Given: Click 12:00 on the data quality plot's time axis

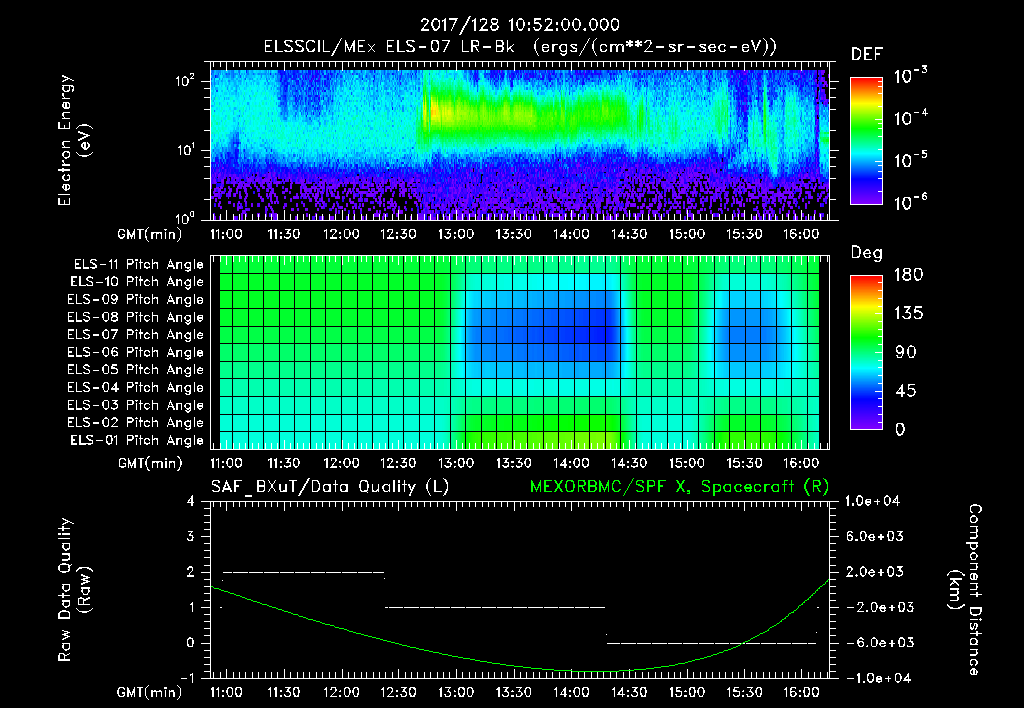Looking at the screenshot, I should tap(341, 692).
